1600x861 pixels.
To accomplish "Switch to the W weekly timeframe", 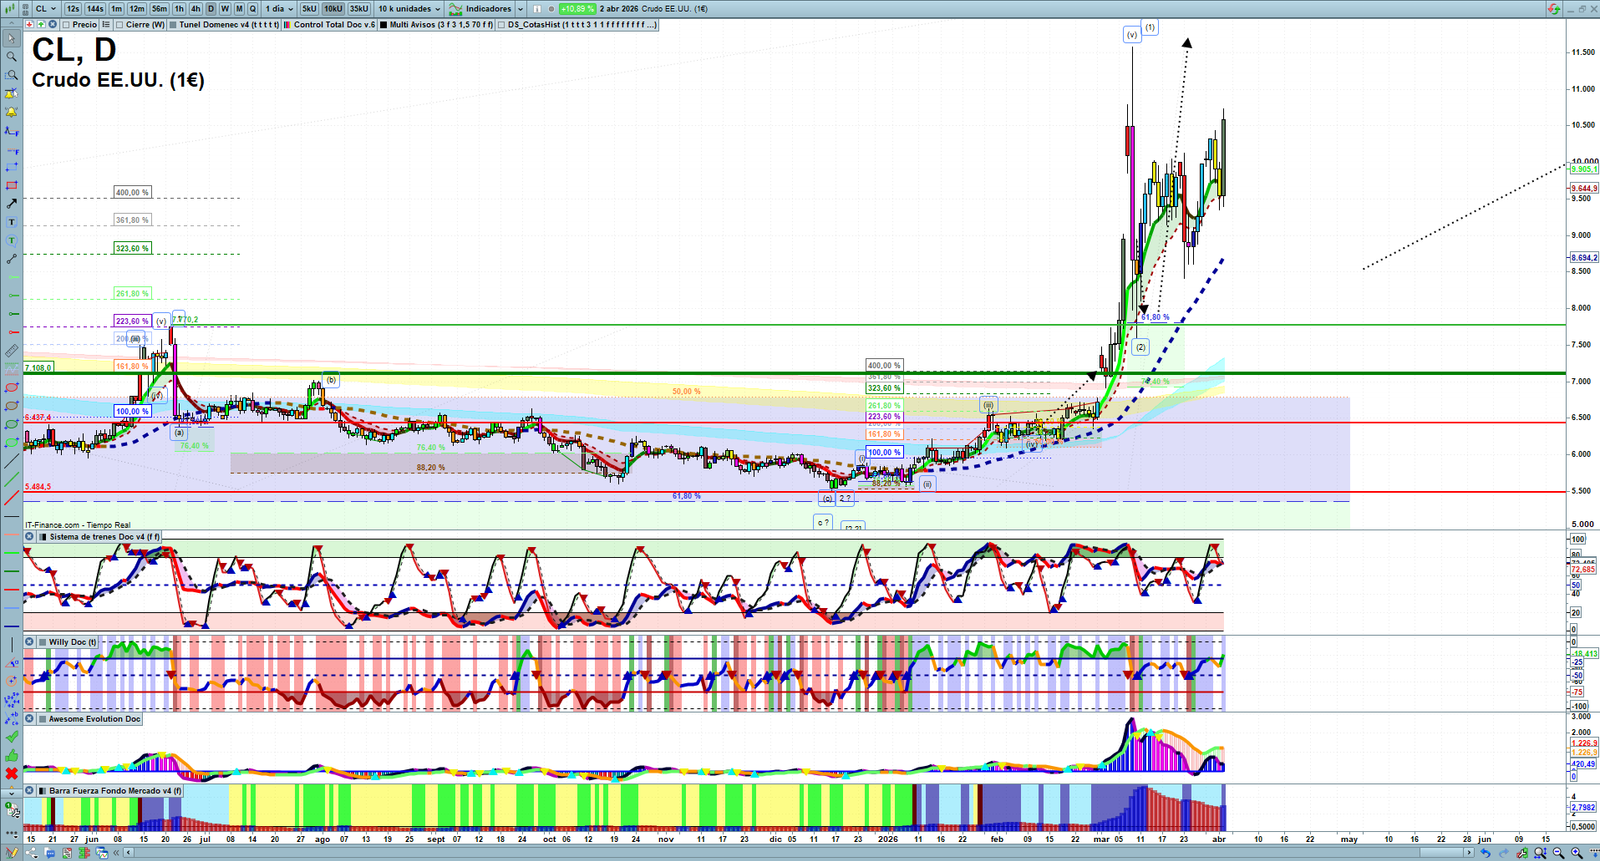I will [x=225, y=9].
